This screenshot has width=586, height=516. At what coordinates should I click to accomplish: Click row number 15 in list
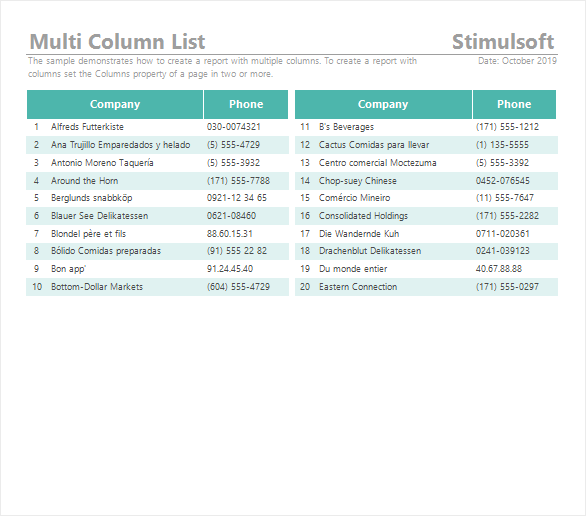click(305, 198)
